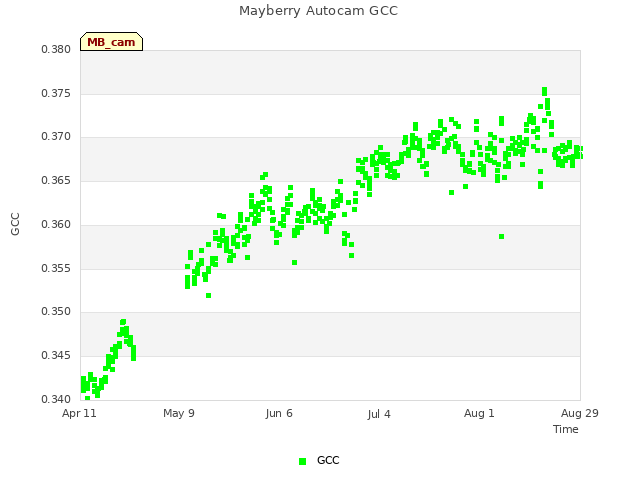Click the Aug 1 x-axis date label
Screen dimensions: 640x480
tap(479, 414)
